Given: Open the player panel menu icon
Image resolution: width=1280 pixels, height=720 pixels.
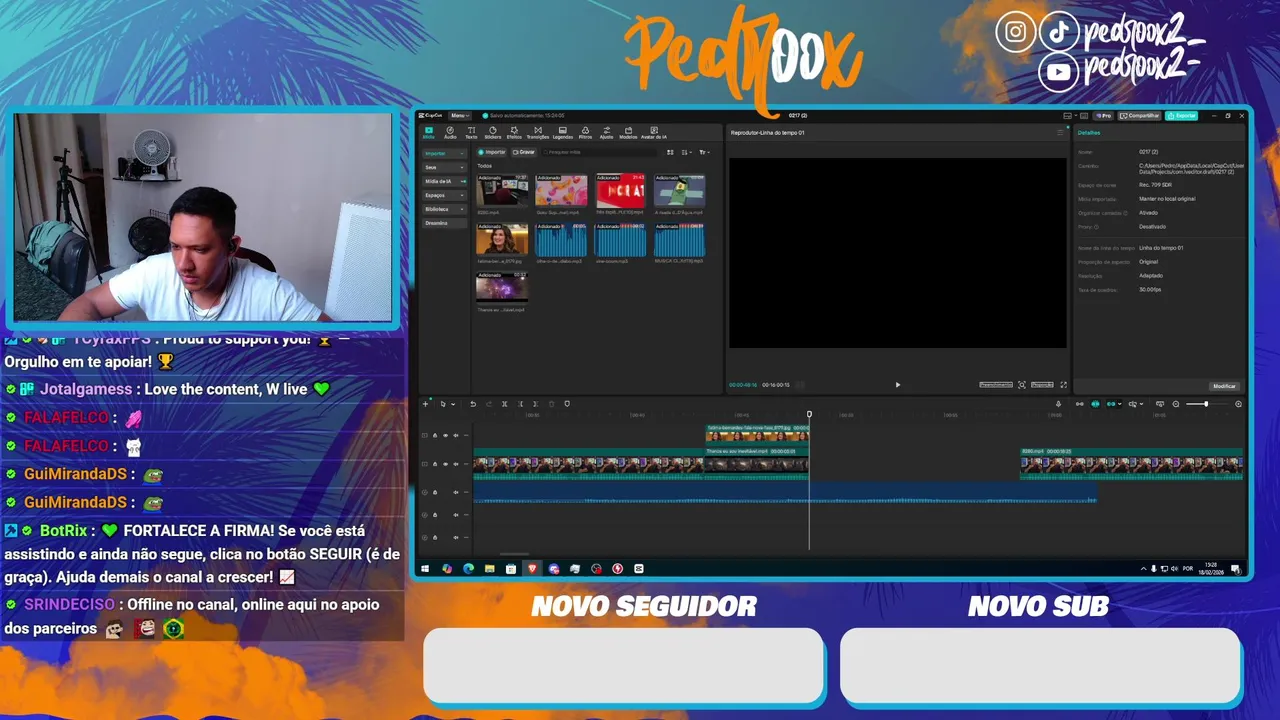Looking at the screenshot, I should pos(1061,132).
